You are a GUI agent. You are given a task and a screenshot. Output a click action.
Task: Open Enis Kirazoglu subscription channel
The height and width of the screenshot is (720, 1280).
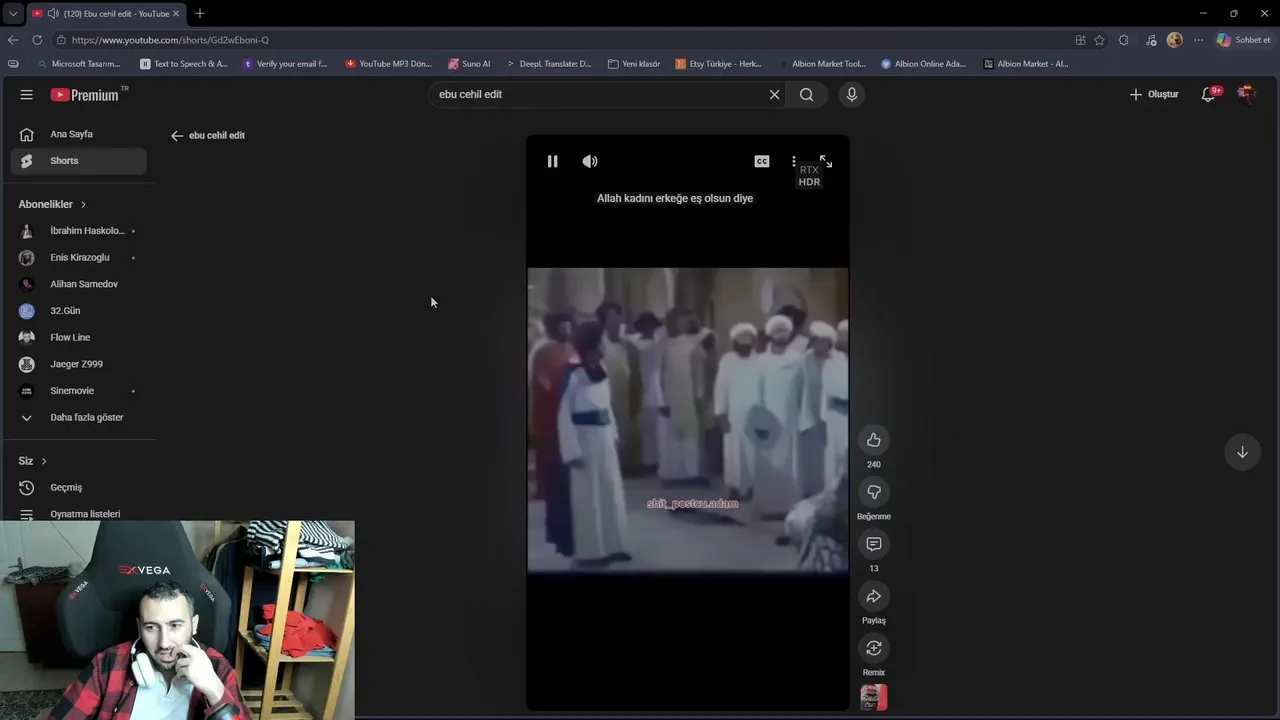[78, 257]
